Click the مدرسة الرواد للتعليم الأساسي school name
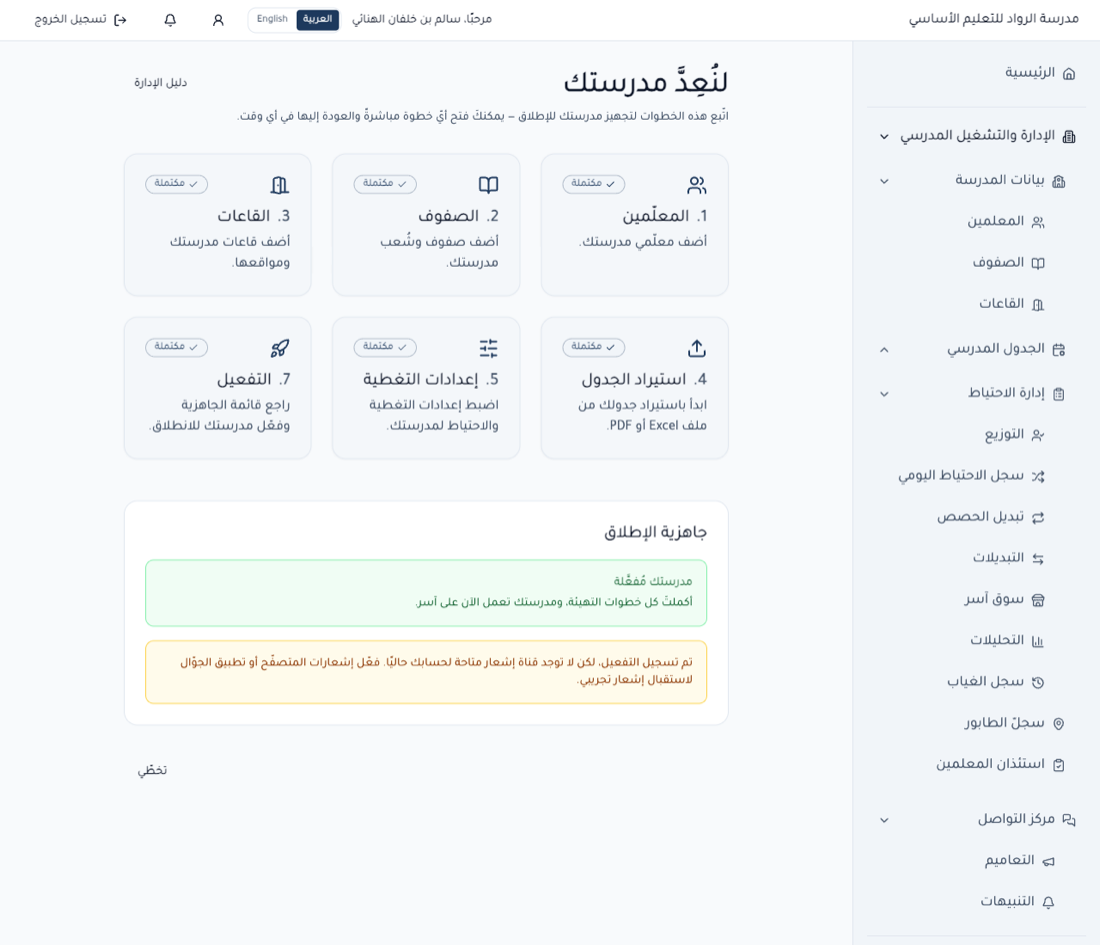Viewport: 1100px width, 945px height. 994,19
